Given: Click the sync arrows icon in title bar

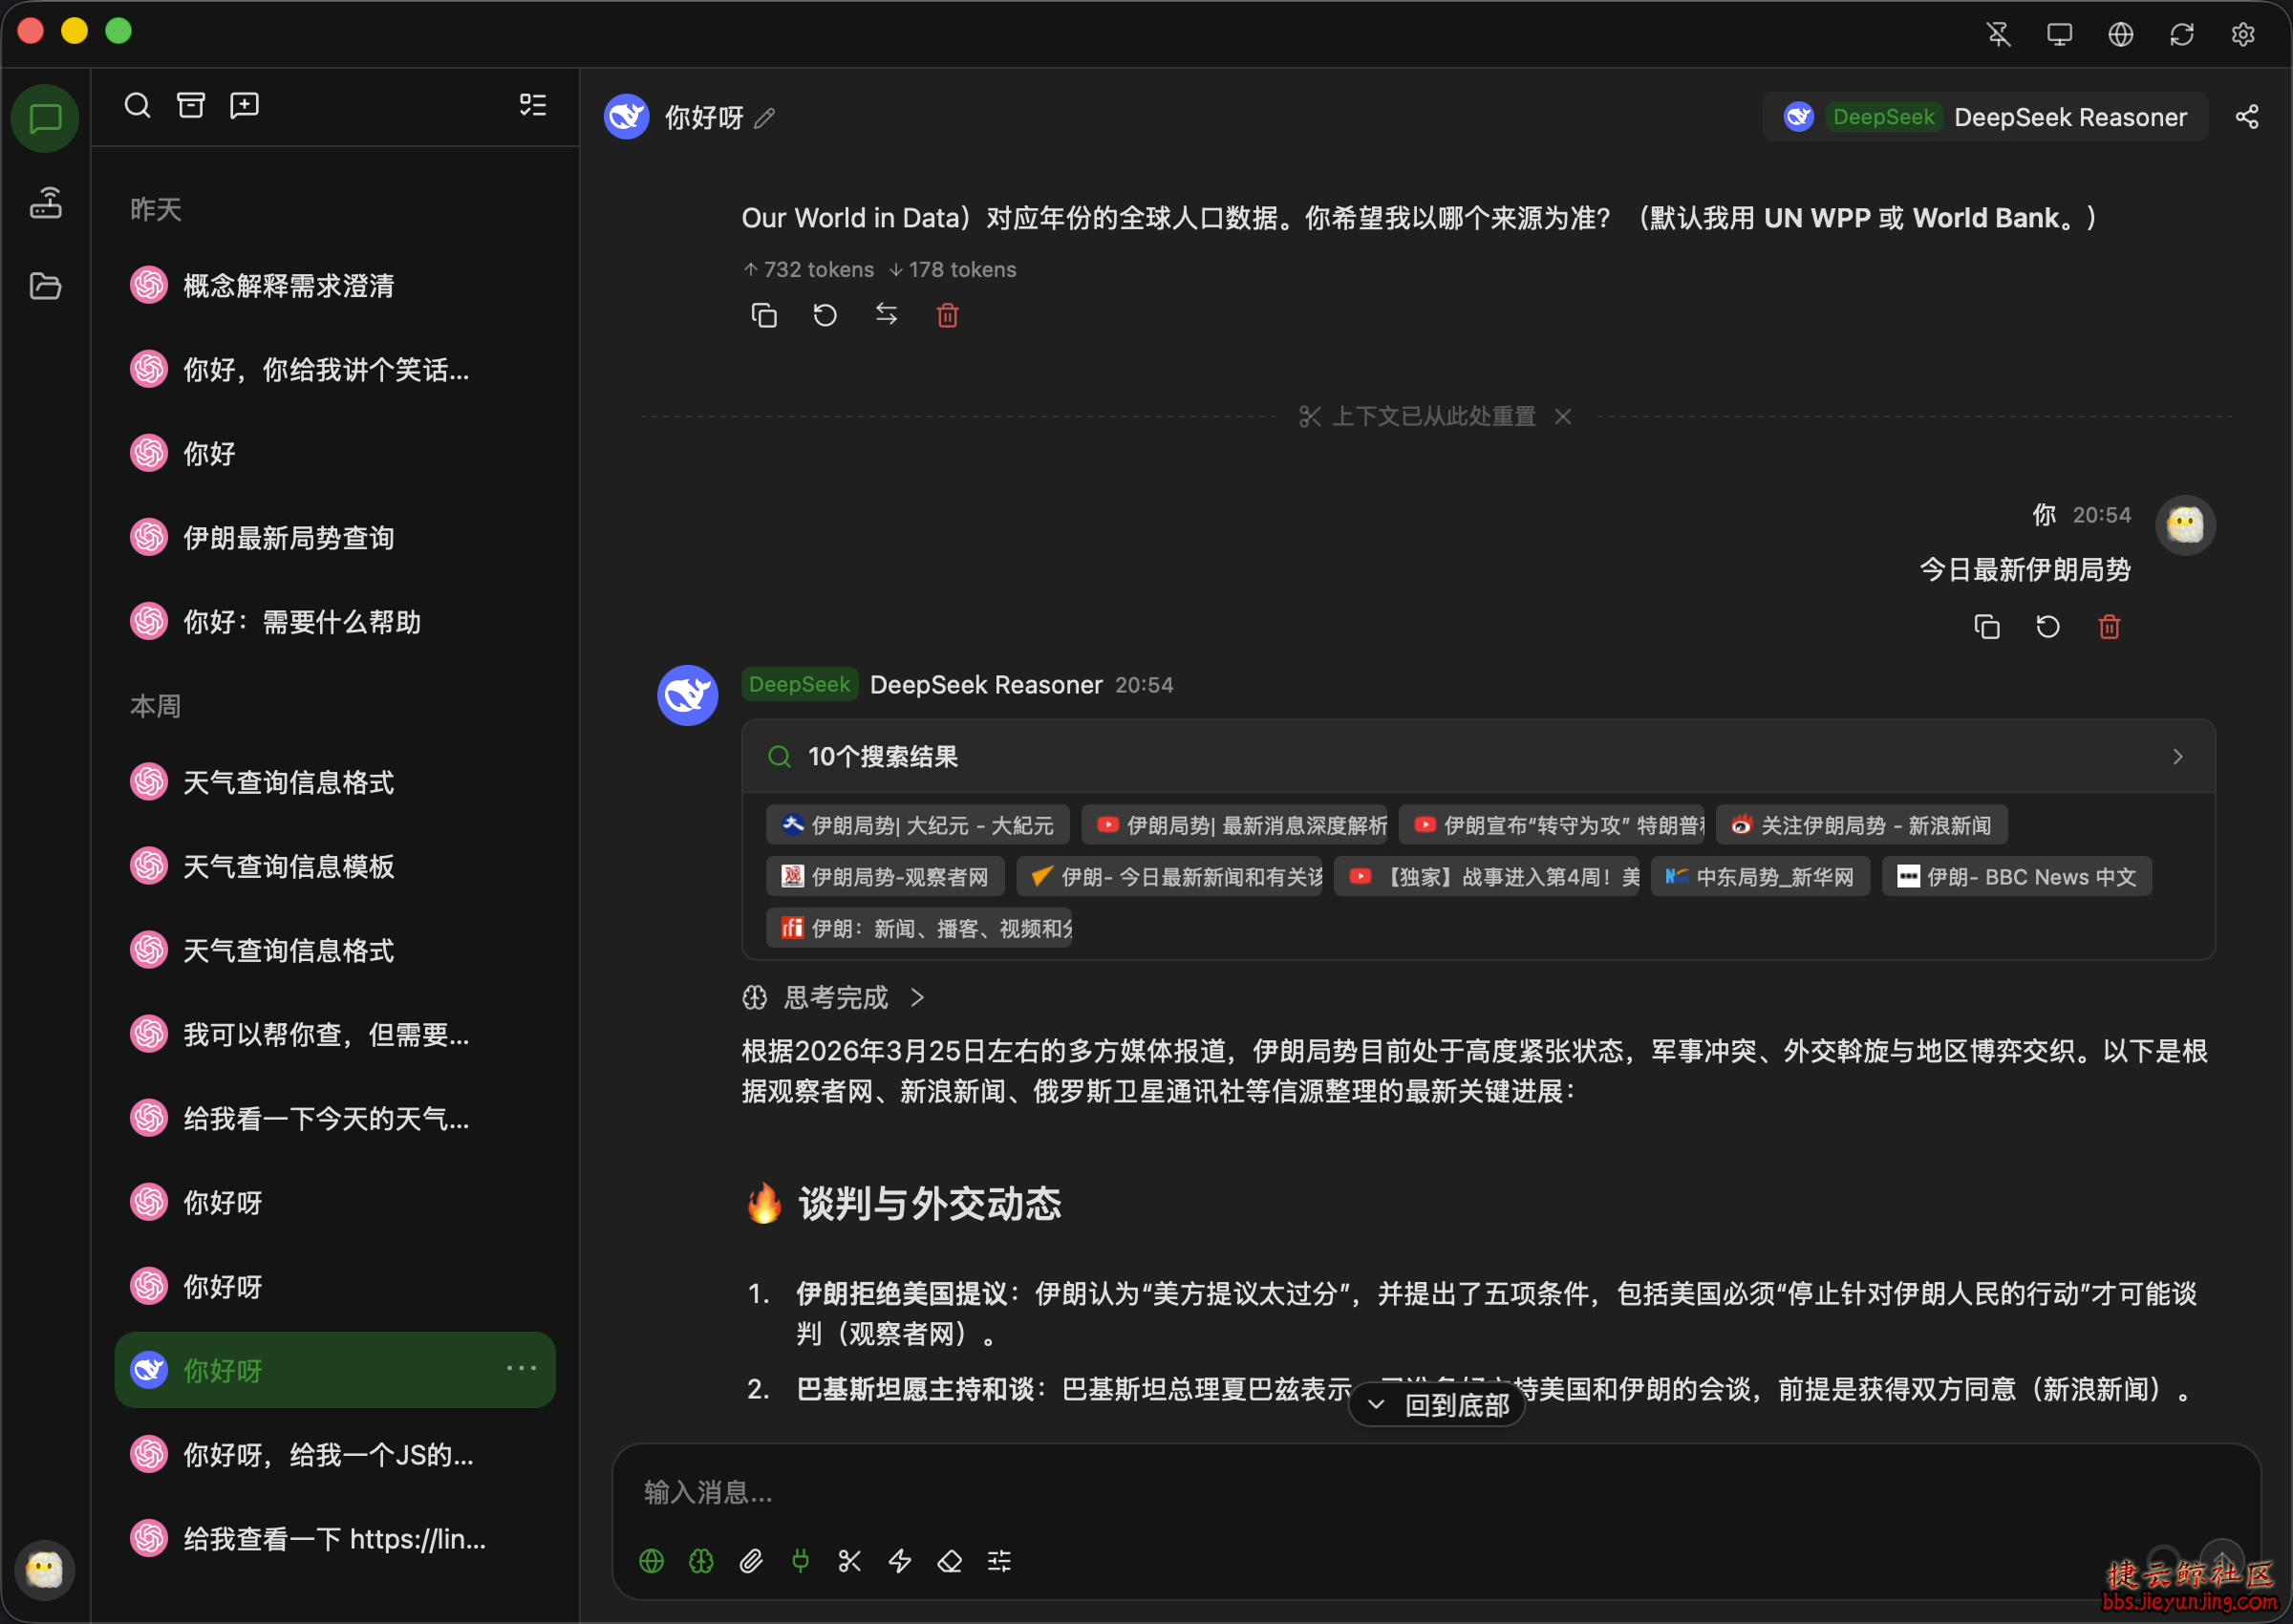Looking at the screenshot, I should coord(2182,34).
